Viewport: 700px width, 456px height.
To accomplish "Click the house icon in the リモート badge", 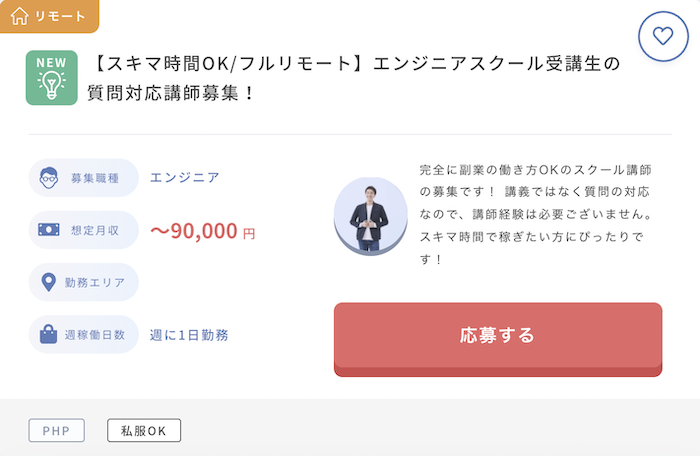I will pyautogui.click(x=19, y=16).
